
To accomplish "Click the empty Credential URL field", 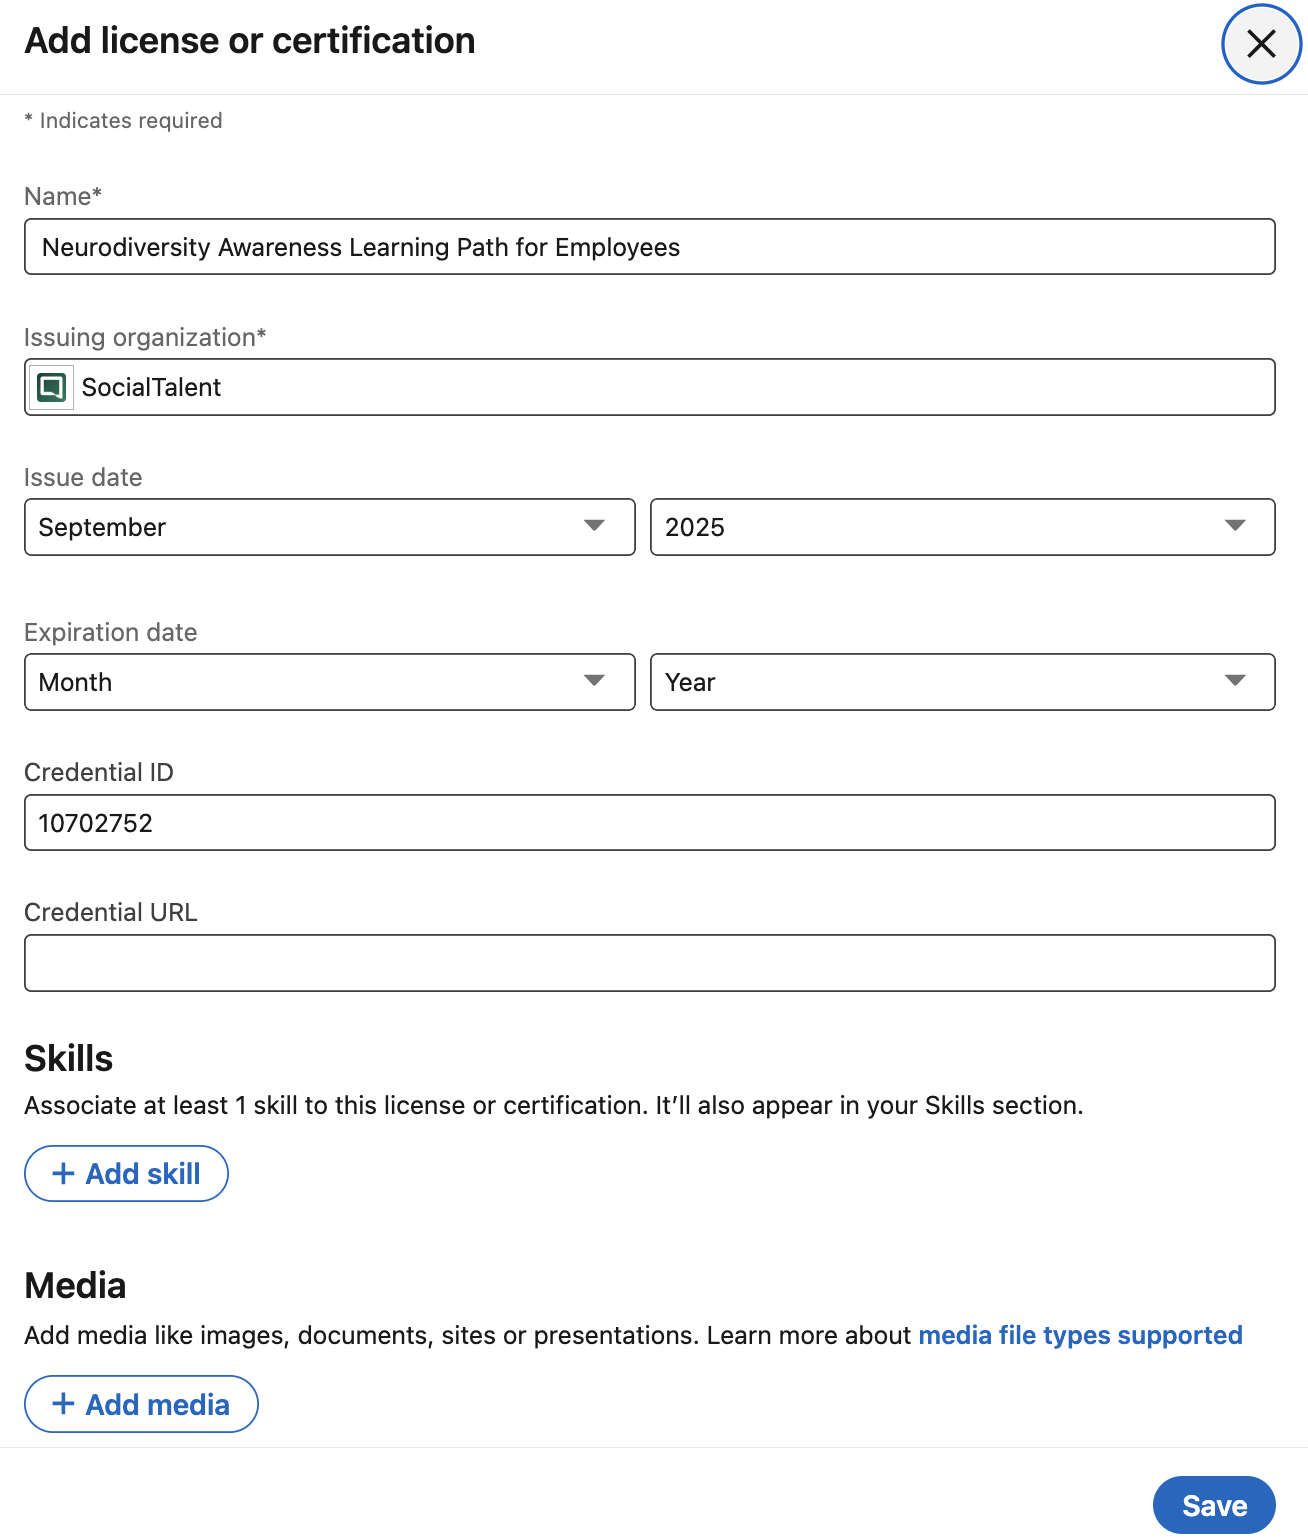I will [650, 962].
